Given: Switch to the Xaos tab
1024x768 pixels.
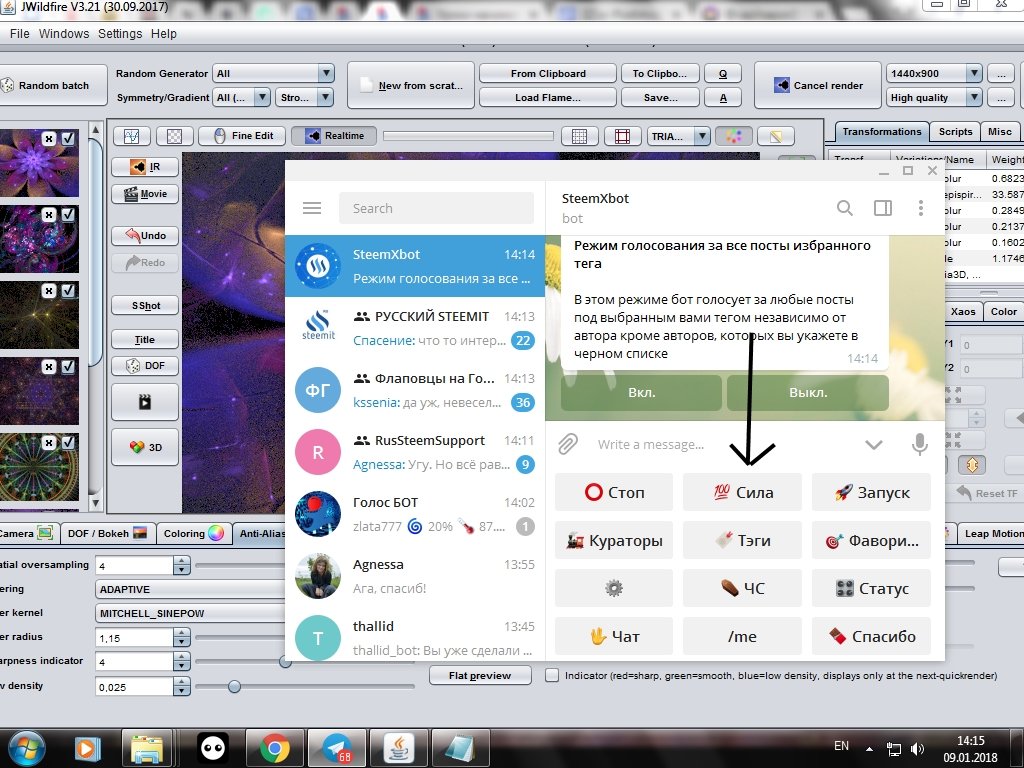Looking at the screenshot, I should coord(963,312).
